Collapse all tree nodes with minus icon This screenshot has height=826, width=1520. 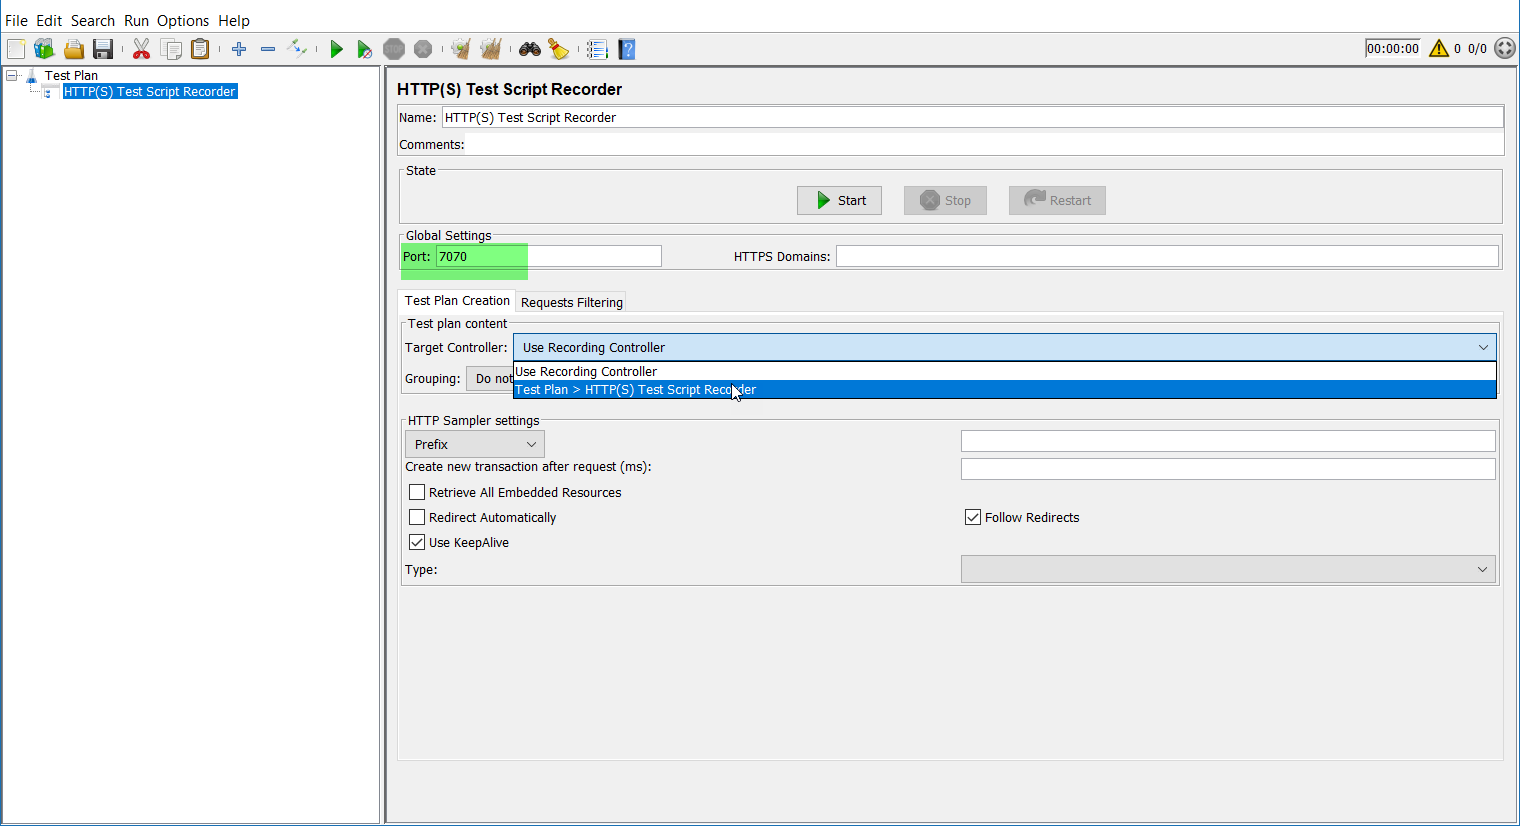click(268, 49)
